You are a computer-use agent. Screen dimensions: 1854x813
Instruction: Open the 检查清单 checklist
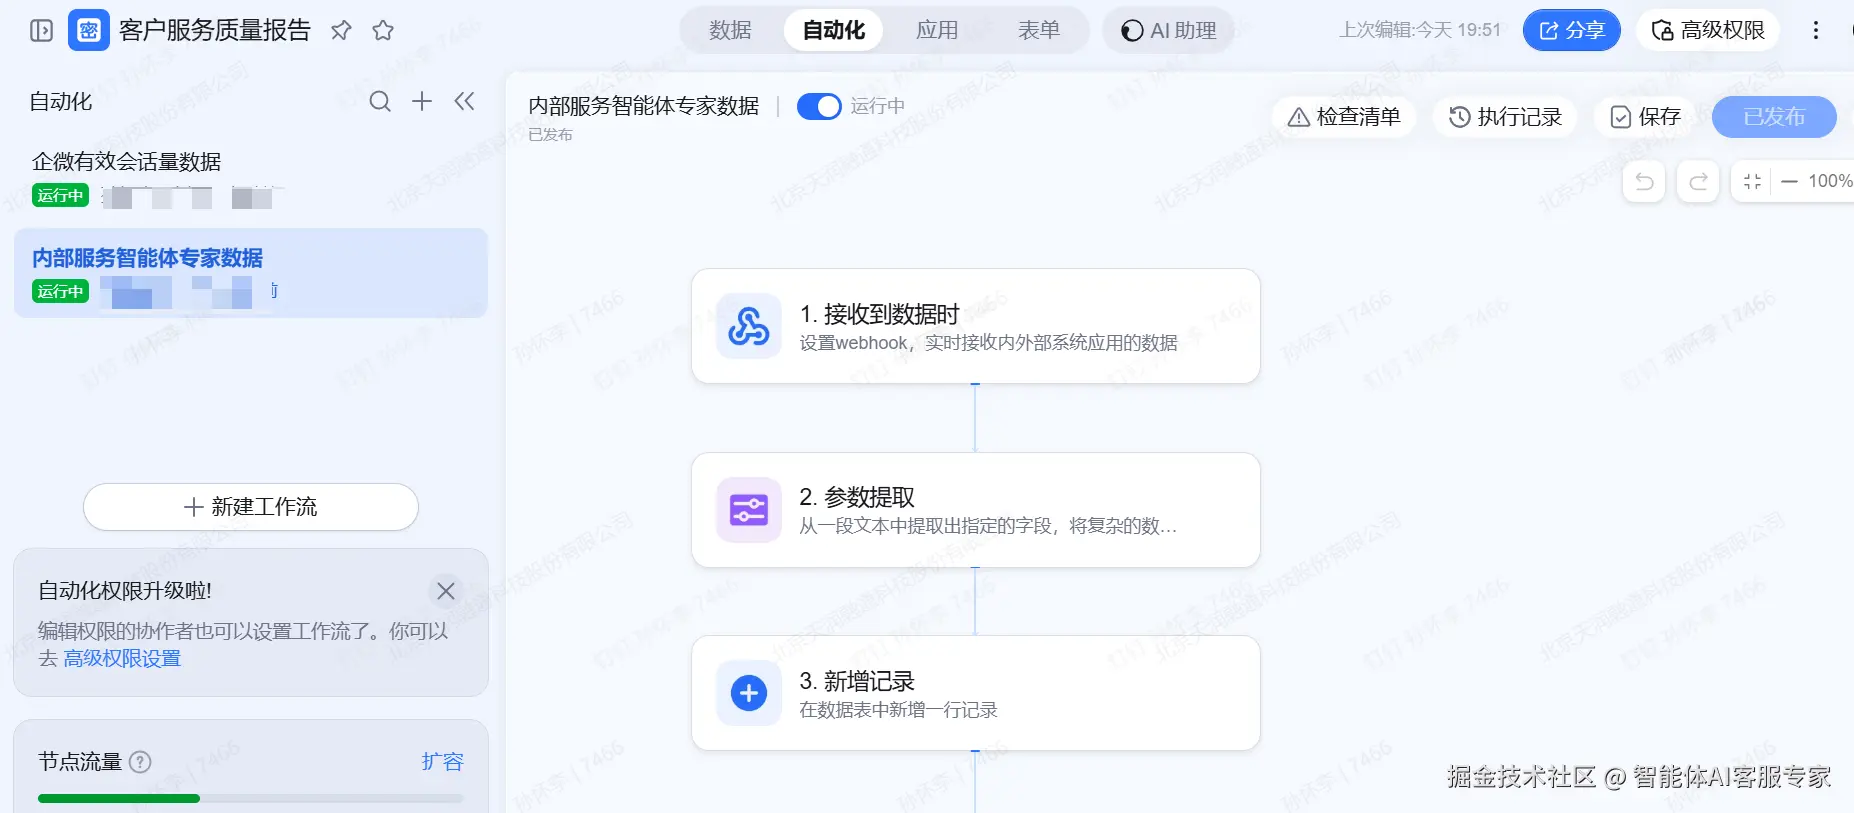pos(1344,117)
